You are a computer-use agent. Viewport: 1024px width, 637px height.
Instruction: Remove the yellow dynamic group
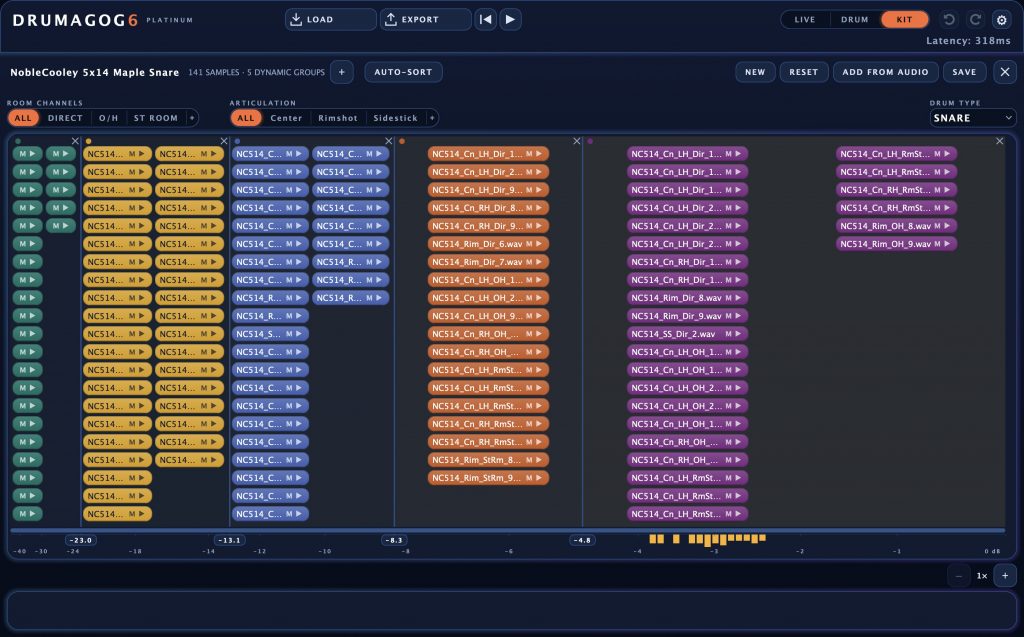[x=224, y=141]
